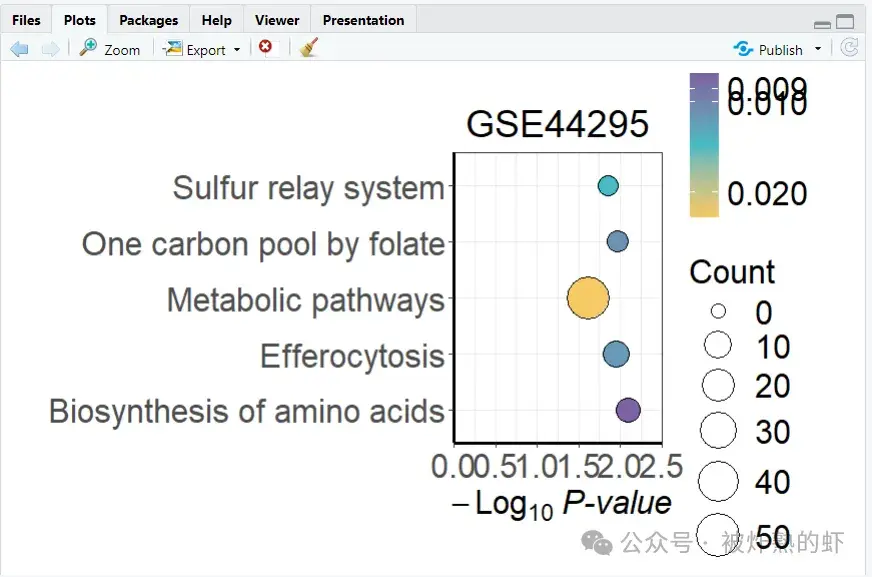This screenshot has width=872, height=577.
Task: Maximize the Plots pane
Action: pyautogui.click(x=845, y=22)
